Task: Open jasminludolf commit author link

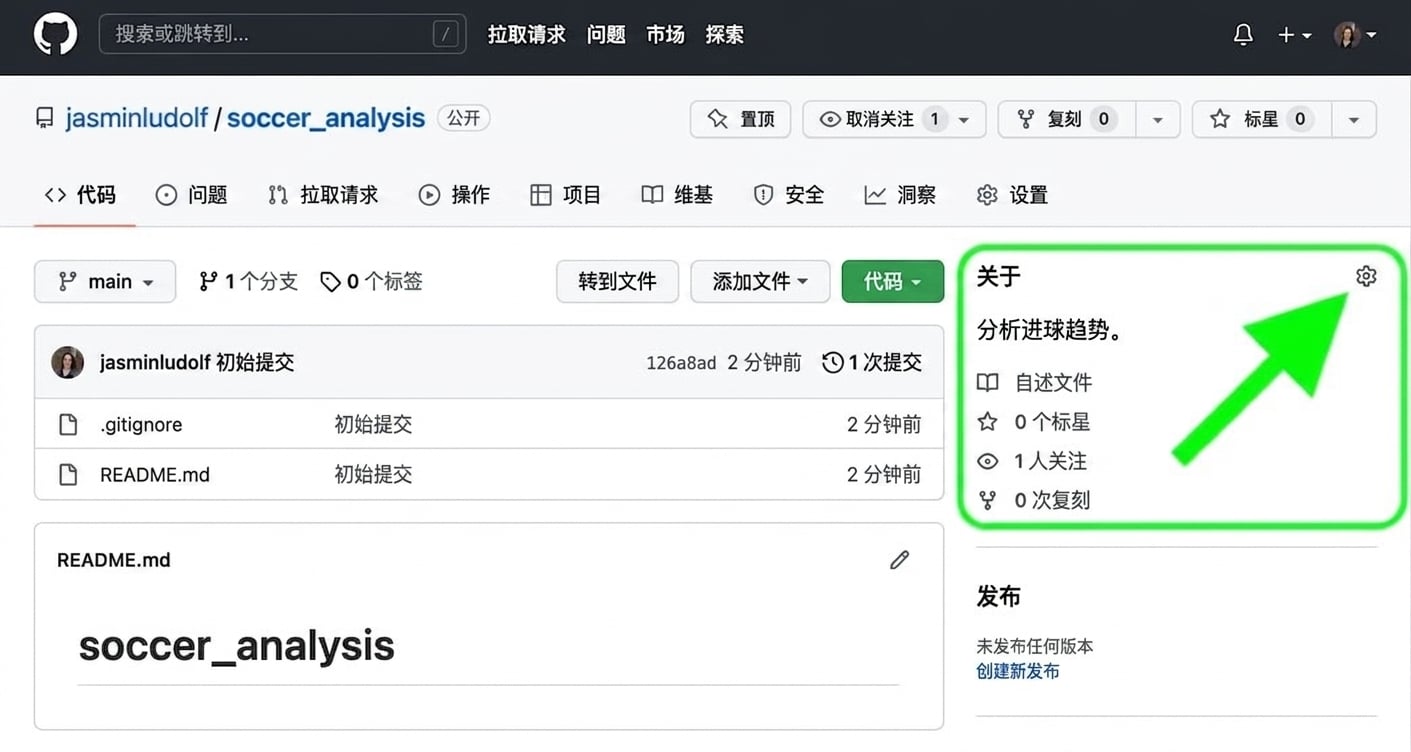Action: (154, 362)
